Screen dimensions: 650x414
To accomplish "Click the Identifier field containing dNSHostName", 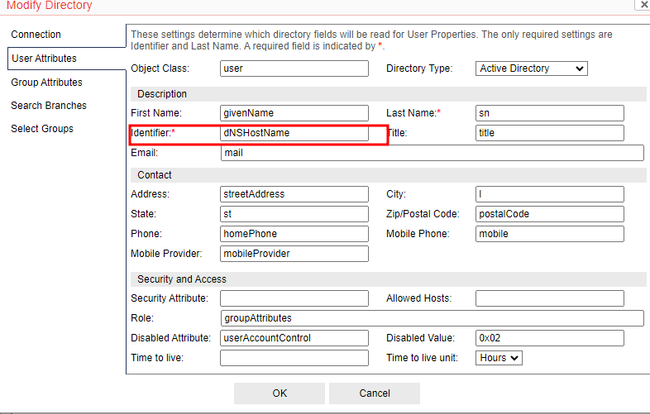I will pos(294,133).
